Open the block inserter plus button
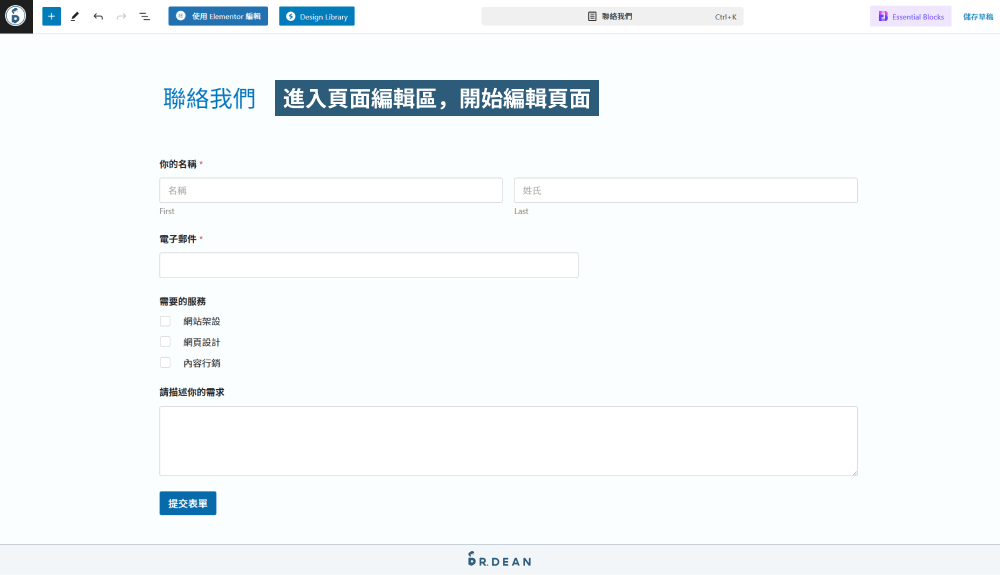1000x575 pixels. 52,17
